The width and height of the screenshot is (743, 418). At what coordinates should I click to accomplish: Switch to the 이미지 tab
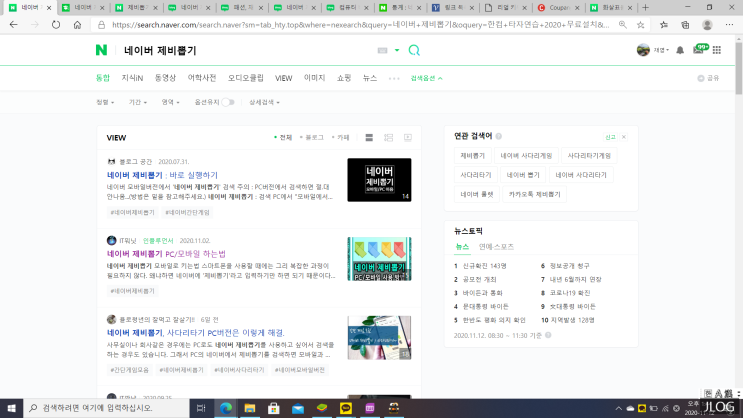click(x=315, y=78)
